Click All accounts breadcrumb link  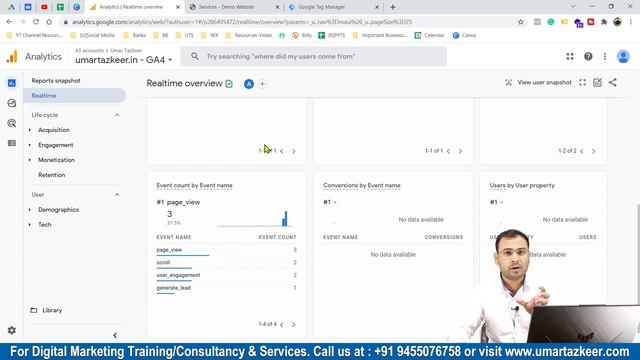point(89,51)
